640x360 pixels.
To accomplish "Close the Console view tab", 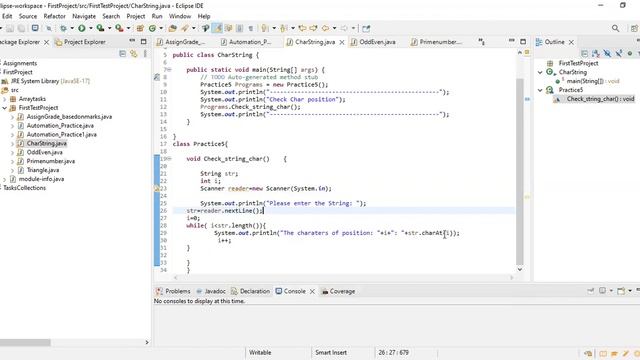I will 312,291.
